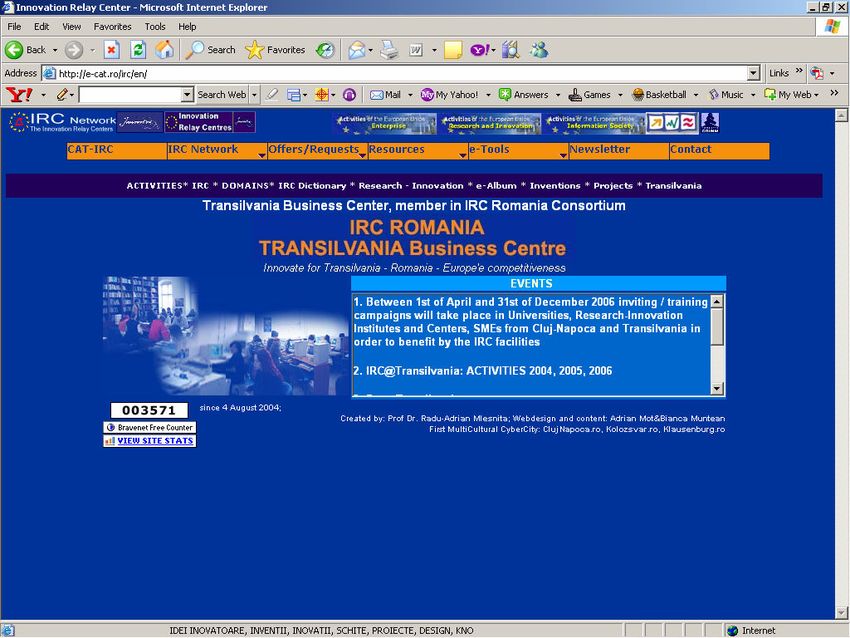Open Yahoo Mail from the Yahoo toolbar
Image resolution: width=850 pixels, height=638 pixels.
385,95
